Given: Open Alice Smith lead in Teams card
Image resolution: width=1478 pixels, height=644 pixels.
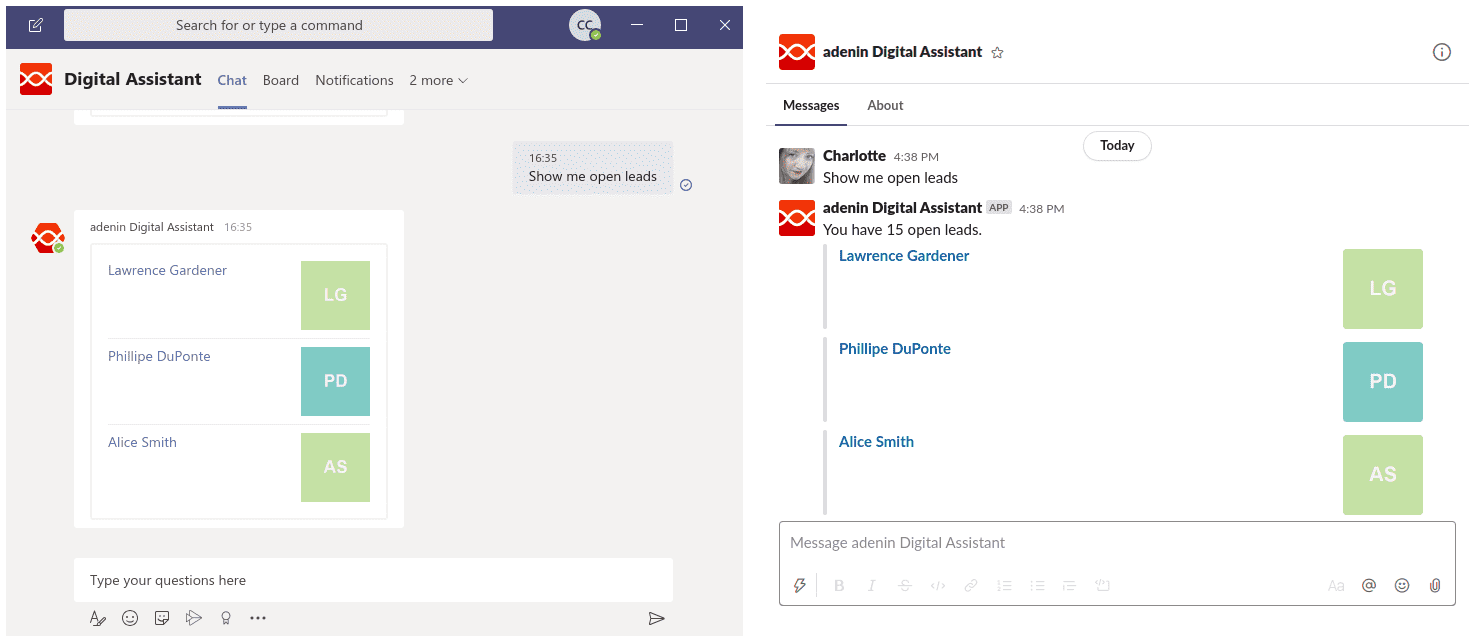Looking at the screenshot, I should point(142,442).
